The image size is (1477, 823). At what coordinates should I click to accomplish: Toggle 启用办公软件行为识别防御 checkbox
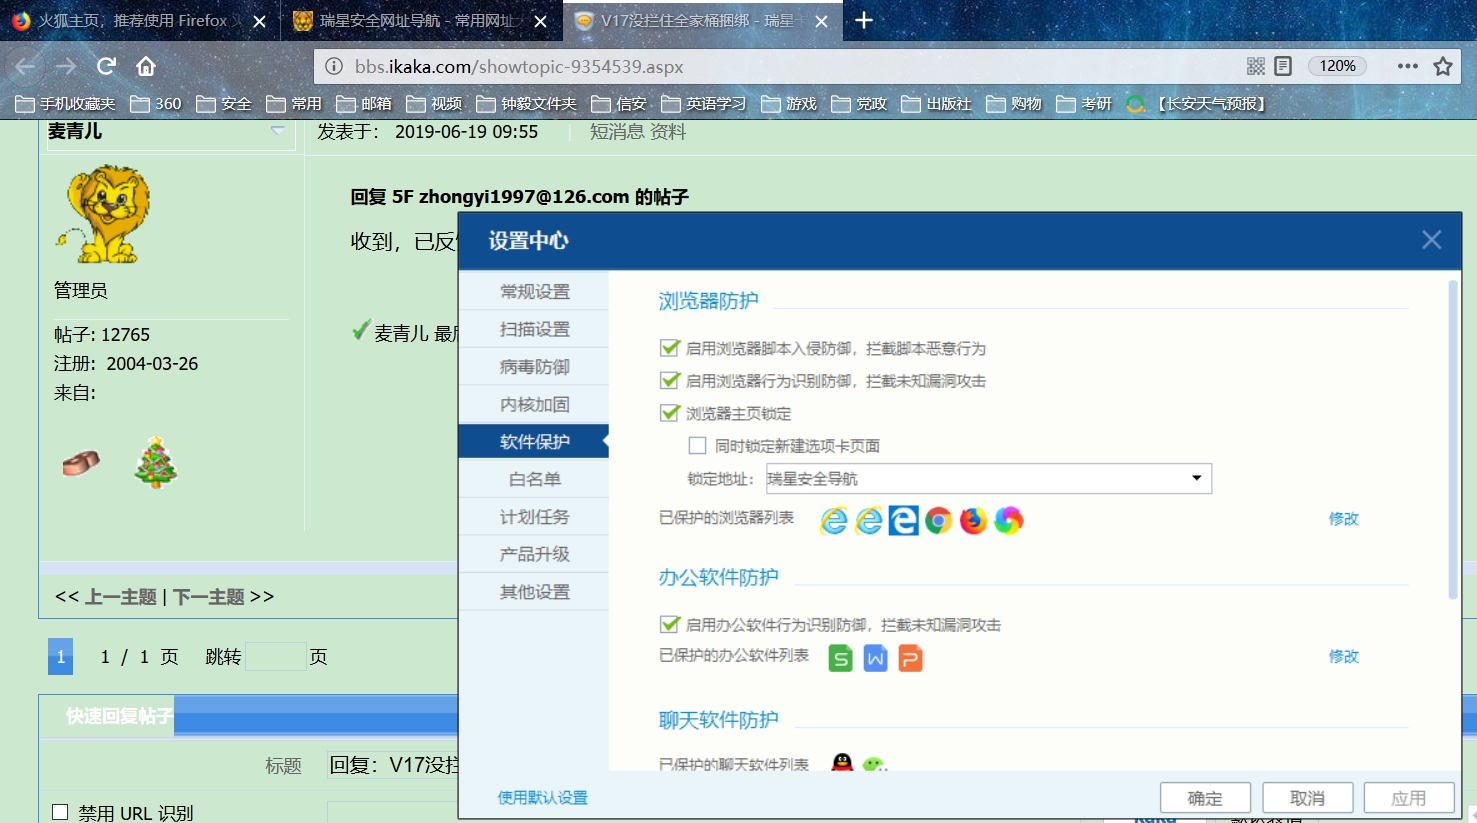click(670, 625)
